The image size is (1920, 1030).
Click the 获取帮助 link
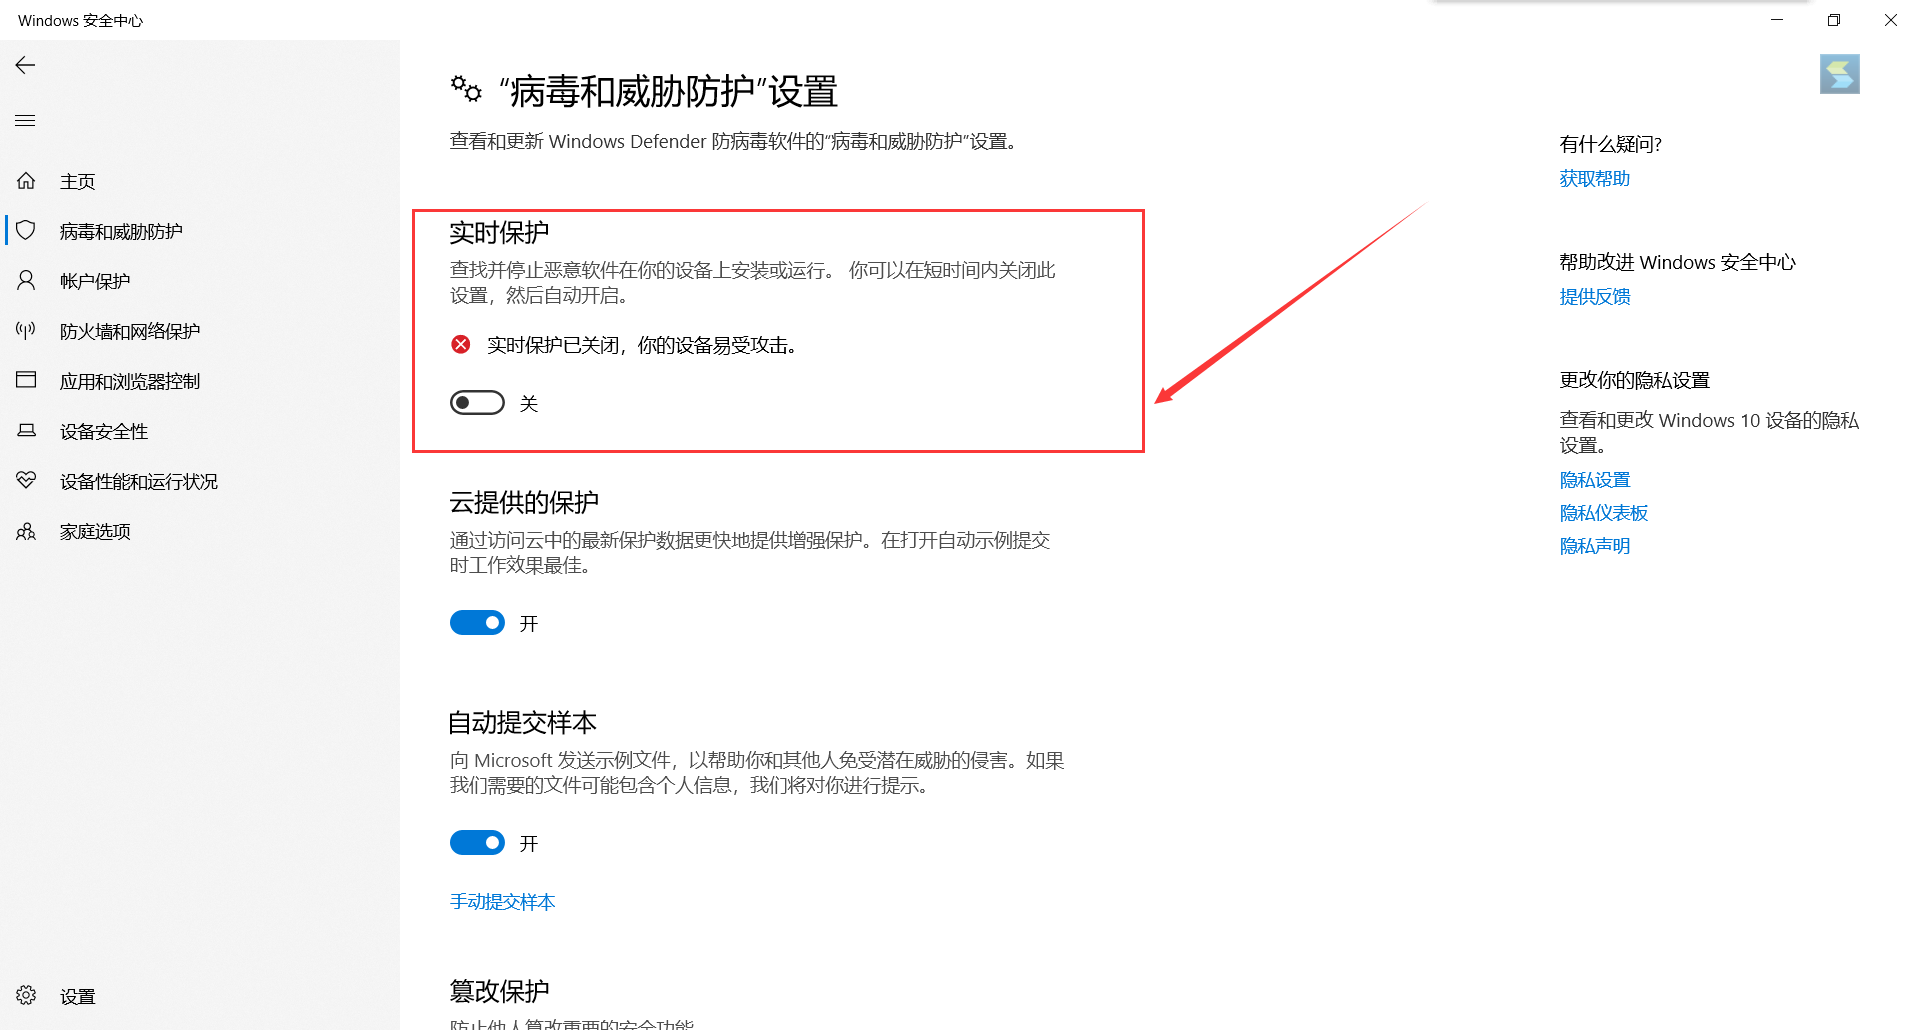pos(1594,179)
